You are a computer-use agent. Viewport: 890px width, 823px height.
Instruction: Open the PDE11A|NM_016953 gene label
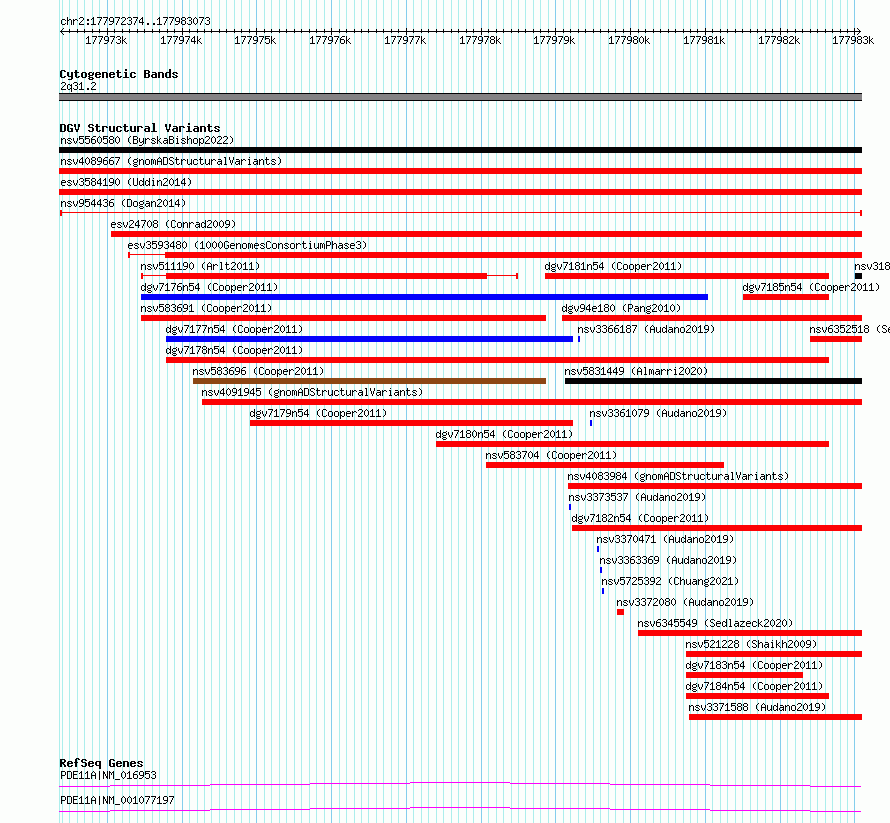coord(108,775)
